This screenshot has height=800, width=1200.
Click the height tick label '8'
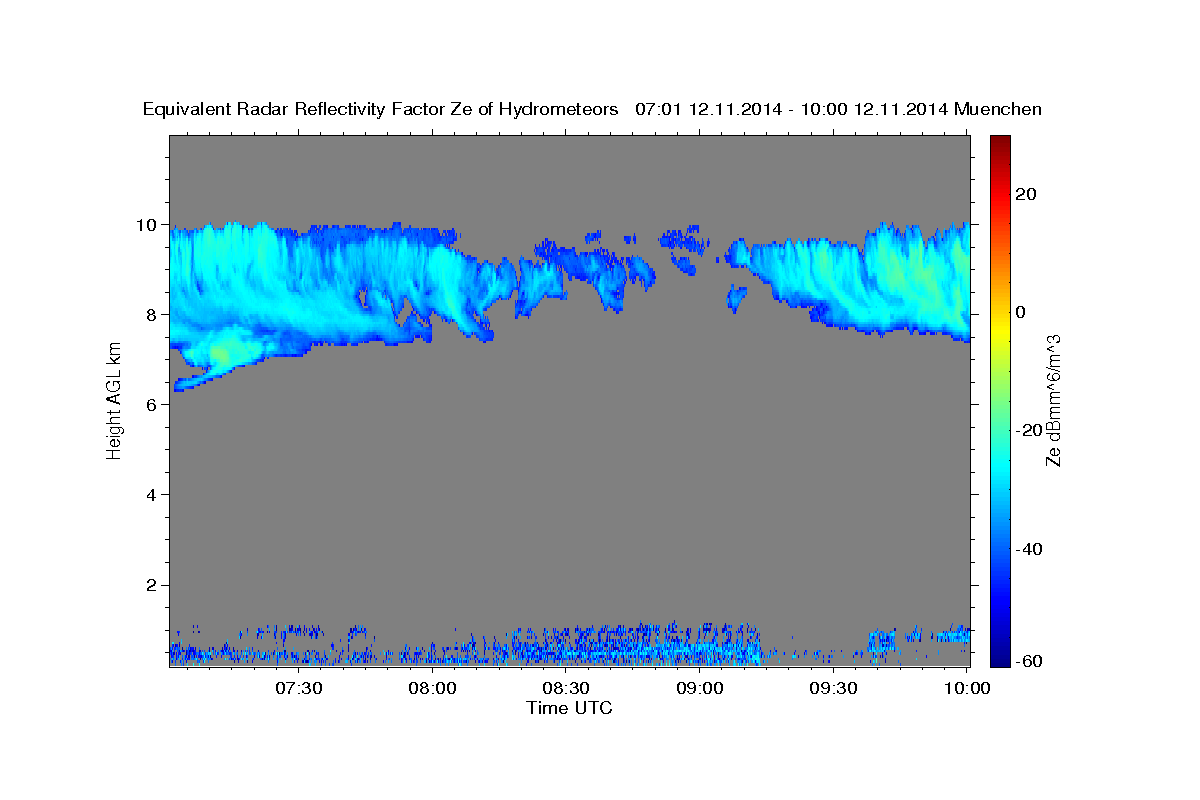click(x=152, y=315)
